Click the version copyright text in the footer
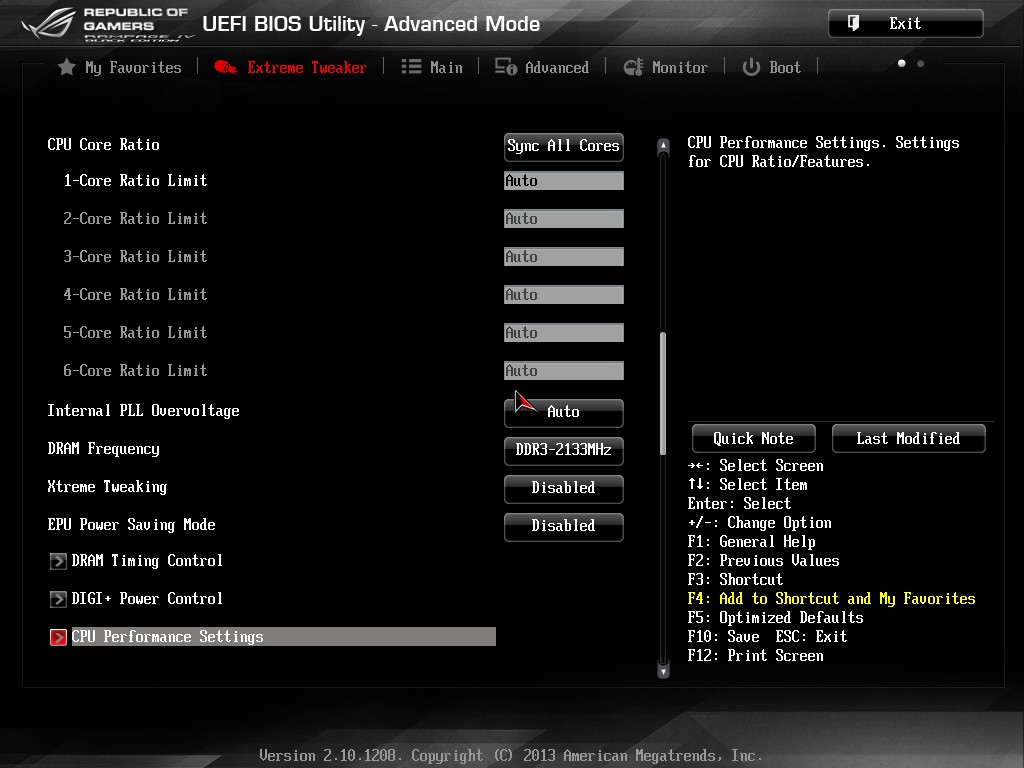This screenshot has width=1024, height=768. pos(511,756)
